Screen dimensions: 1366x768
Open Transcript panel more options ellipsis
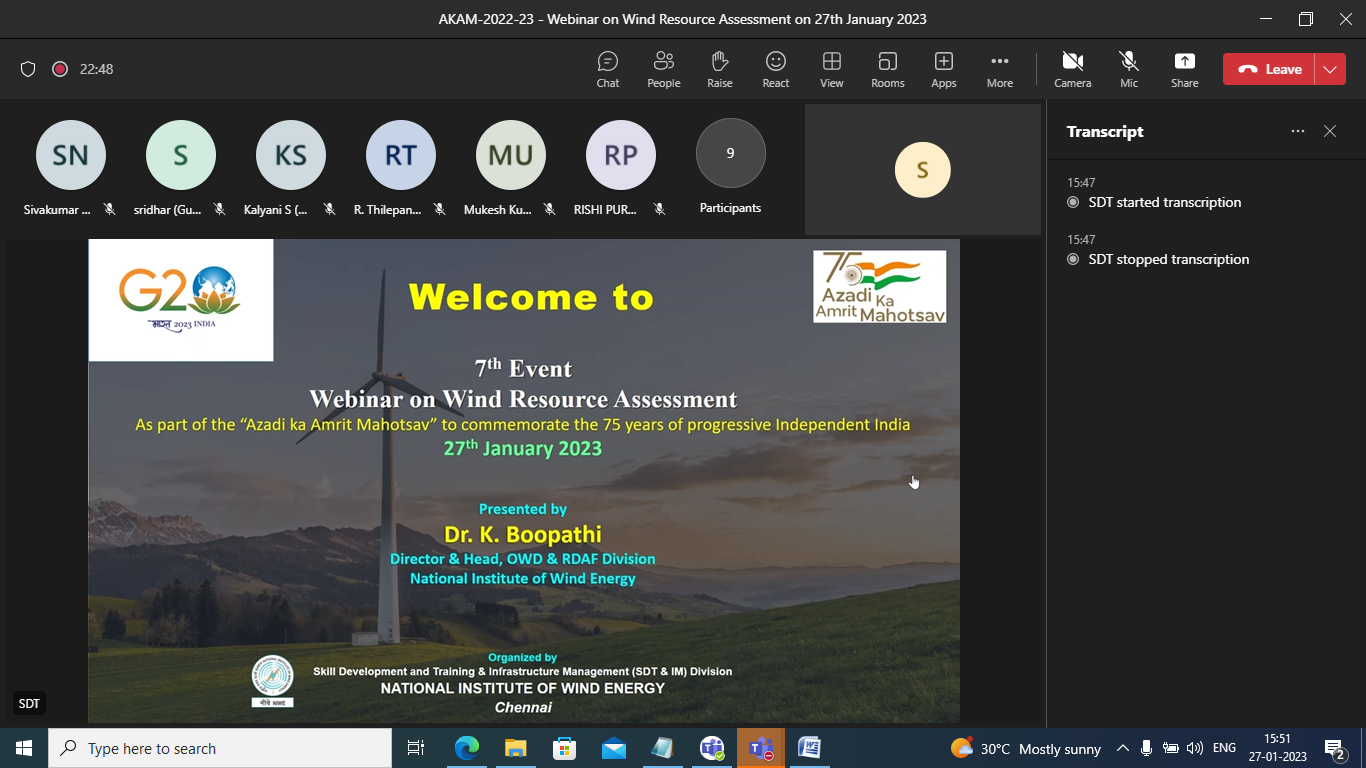tap(1297, 131)
